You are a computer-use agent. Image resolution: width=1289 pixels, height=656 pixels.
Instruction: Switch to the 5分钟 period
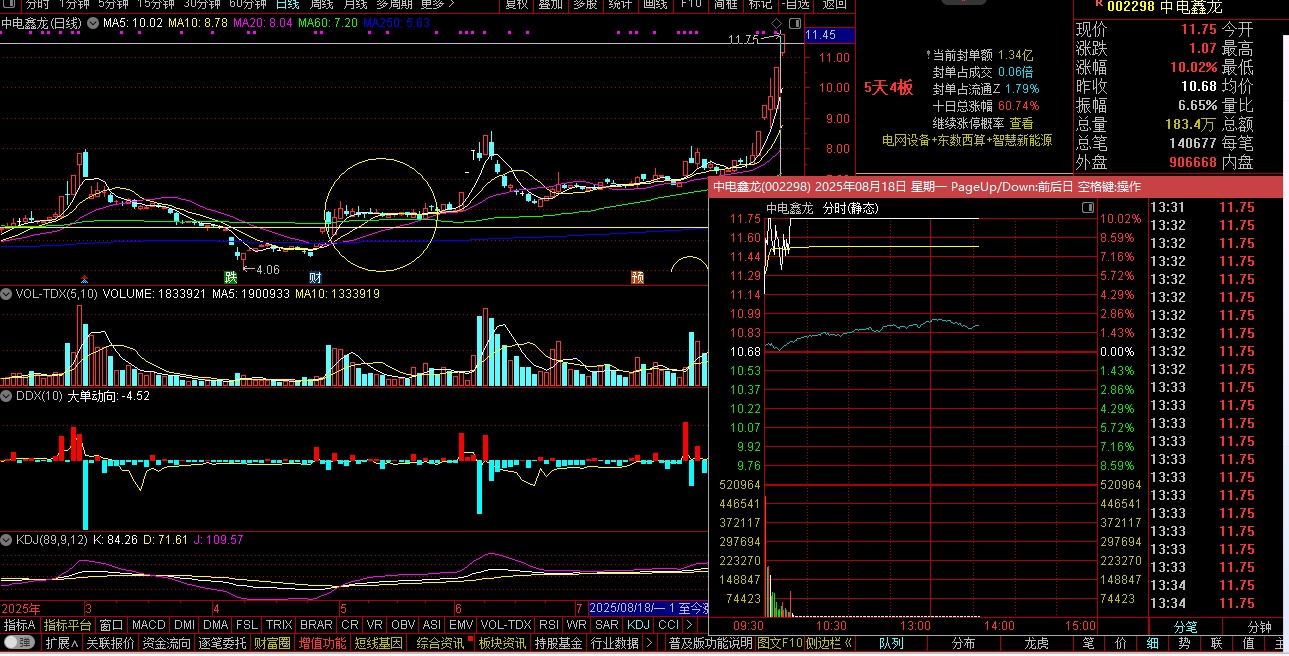pos(114,4)
